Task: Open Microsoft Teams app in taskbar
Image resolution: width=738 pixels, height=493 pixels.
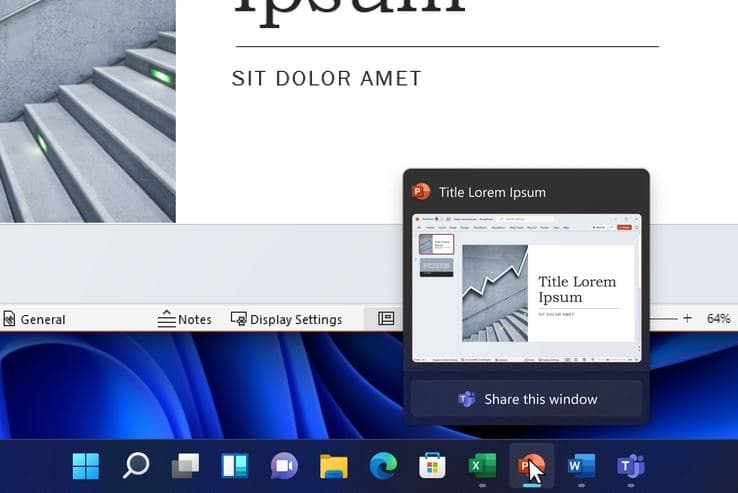Action: [630, 466]
